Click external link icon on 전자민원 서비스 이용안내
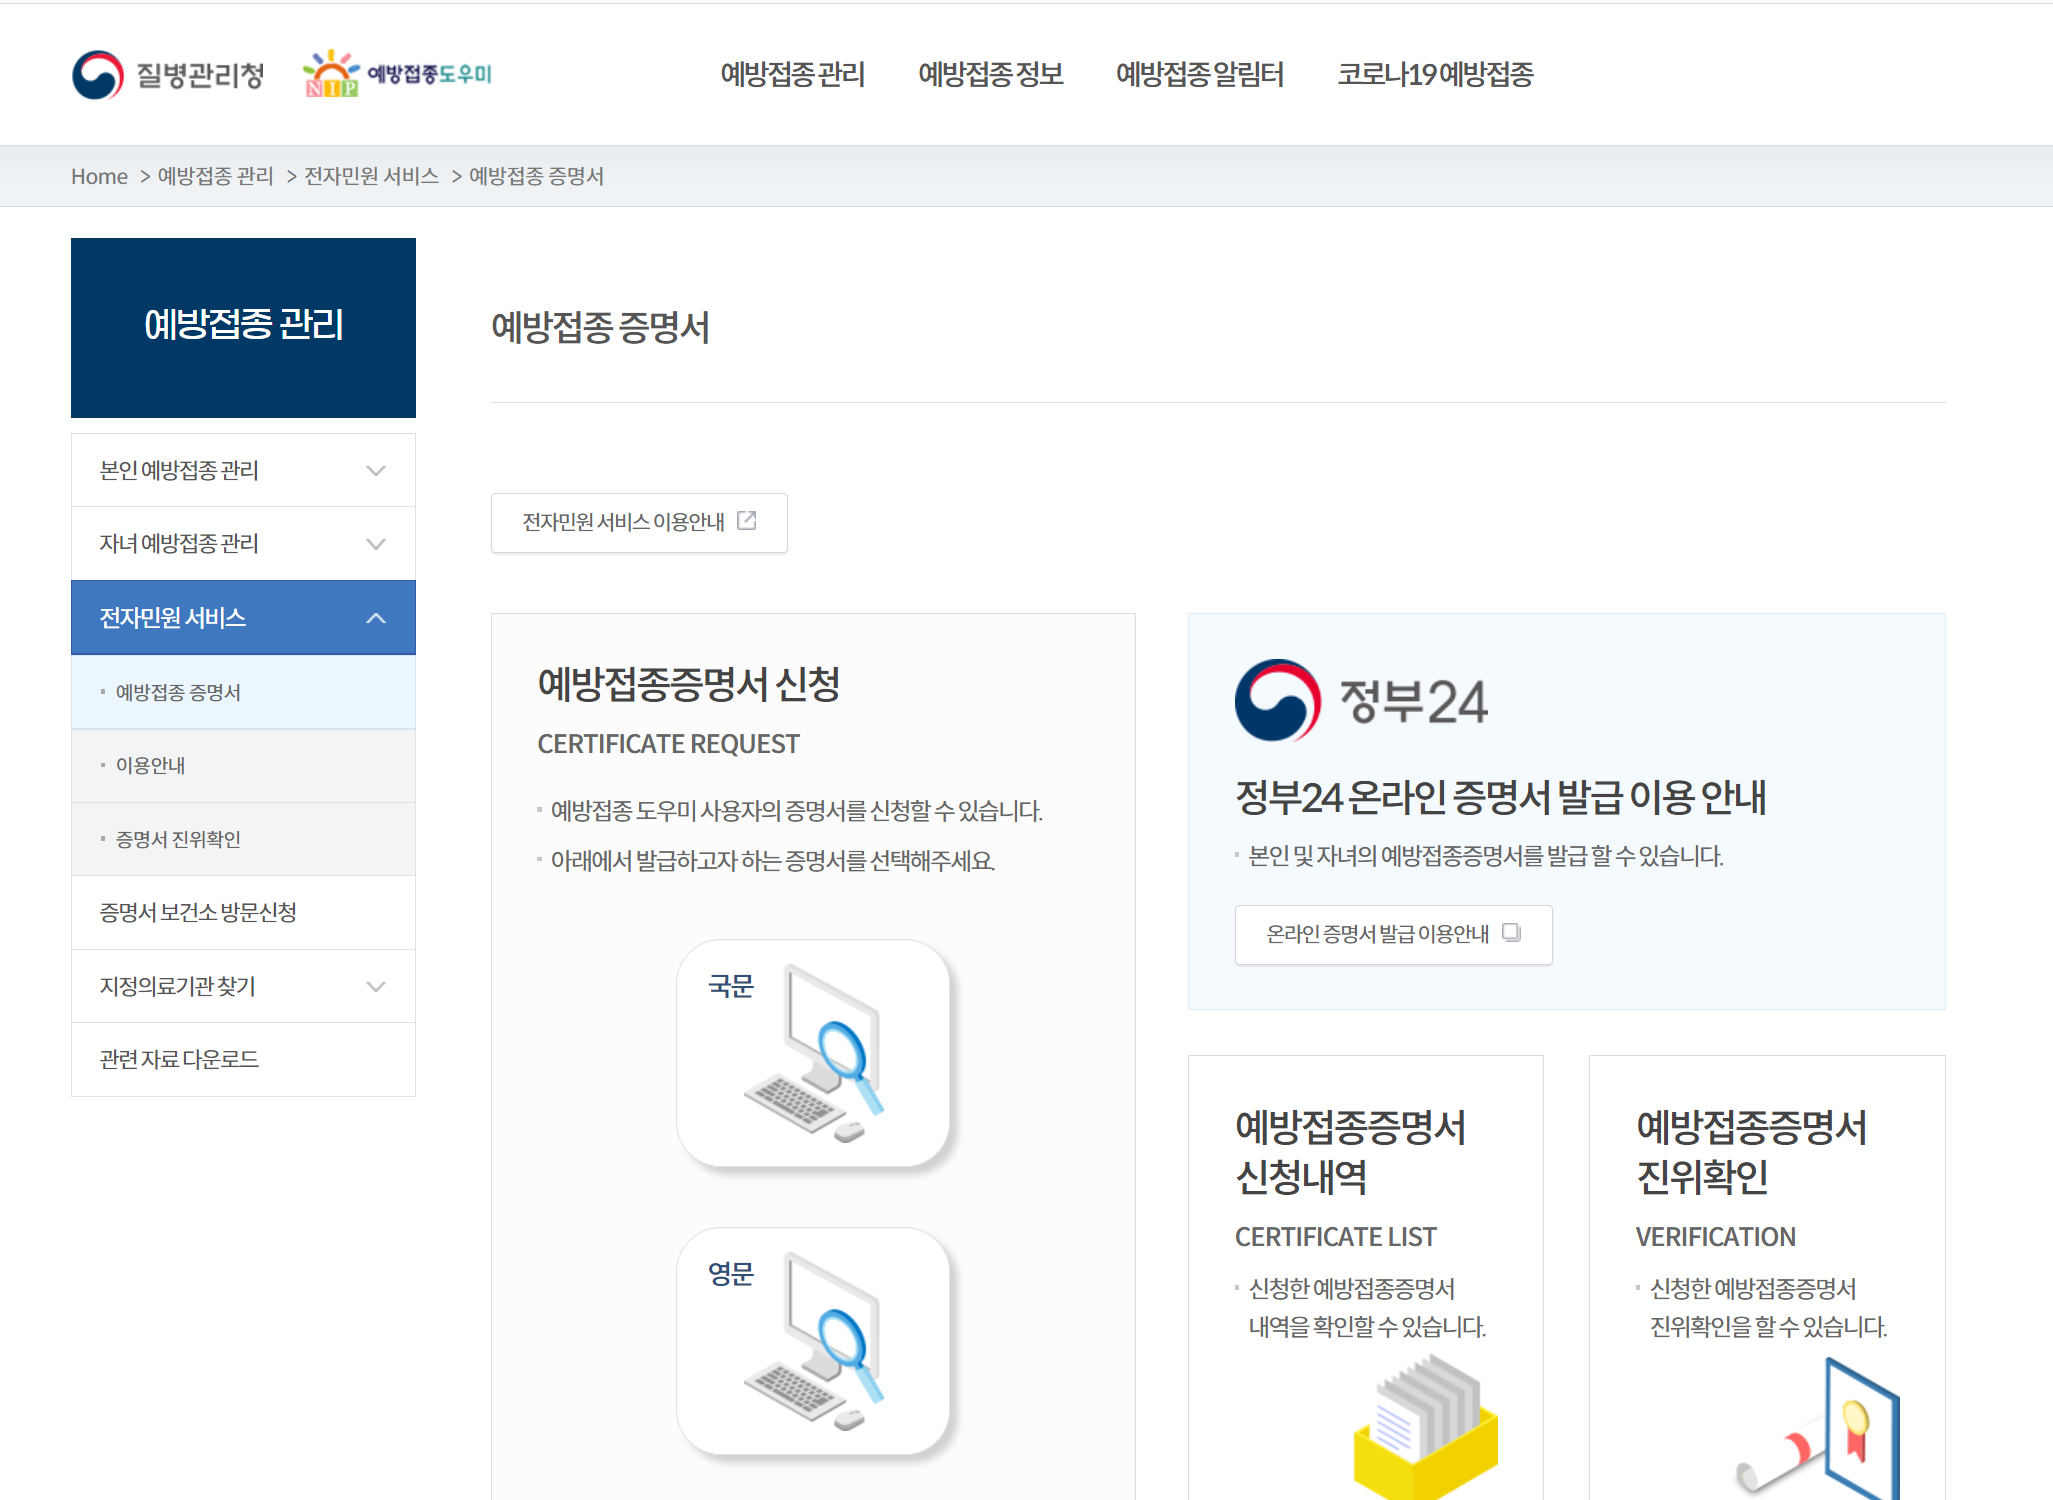Screen dimensions: 2053x1500 tap(747, 521)
